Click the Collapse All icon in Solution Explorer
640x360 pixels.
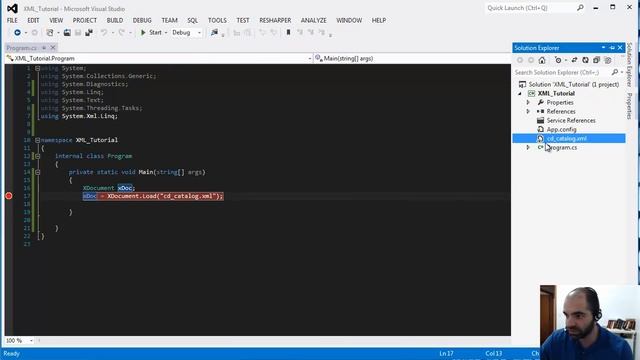click(596, 60)
